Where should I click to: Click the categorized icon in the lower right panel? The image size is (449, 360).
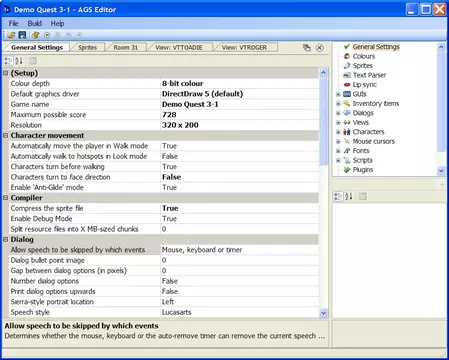pos(338,197)
